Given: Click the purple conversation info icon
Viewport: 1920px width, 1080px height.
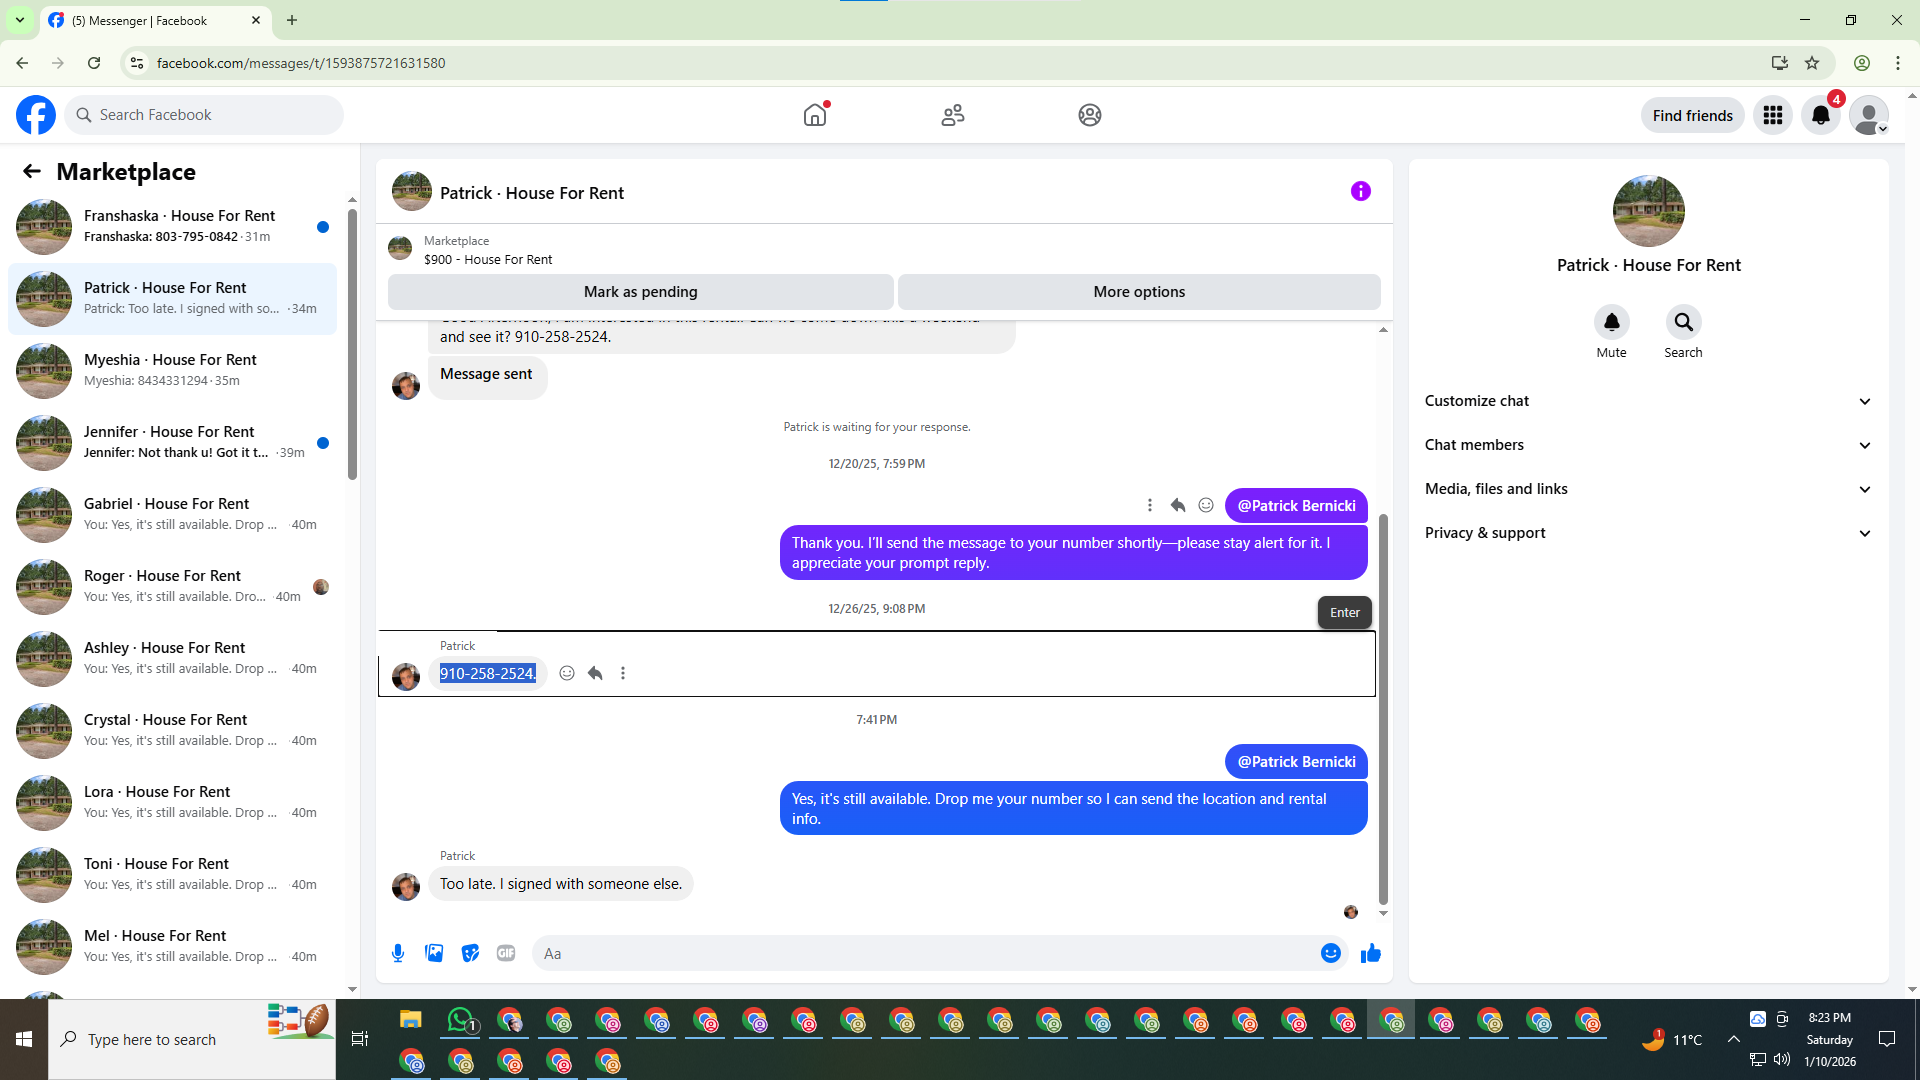Looking at the screenshot, I should coord(1360,191).
